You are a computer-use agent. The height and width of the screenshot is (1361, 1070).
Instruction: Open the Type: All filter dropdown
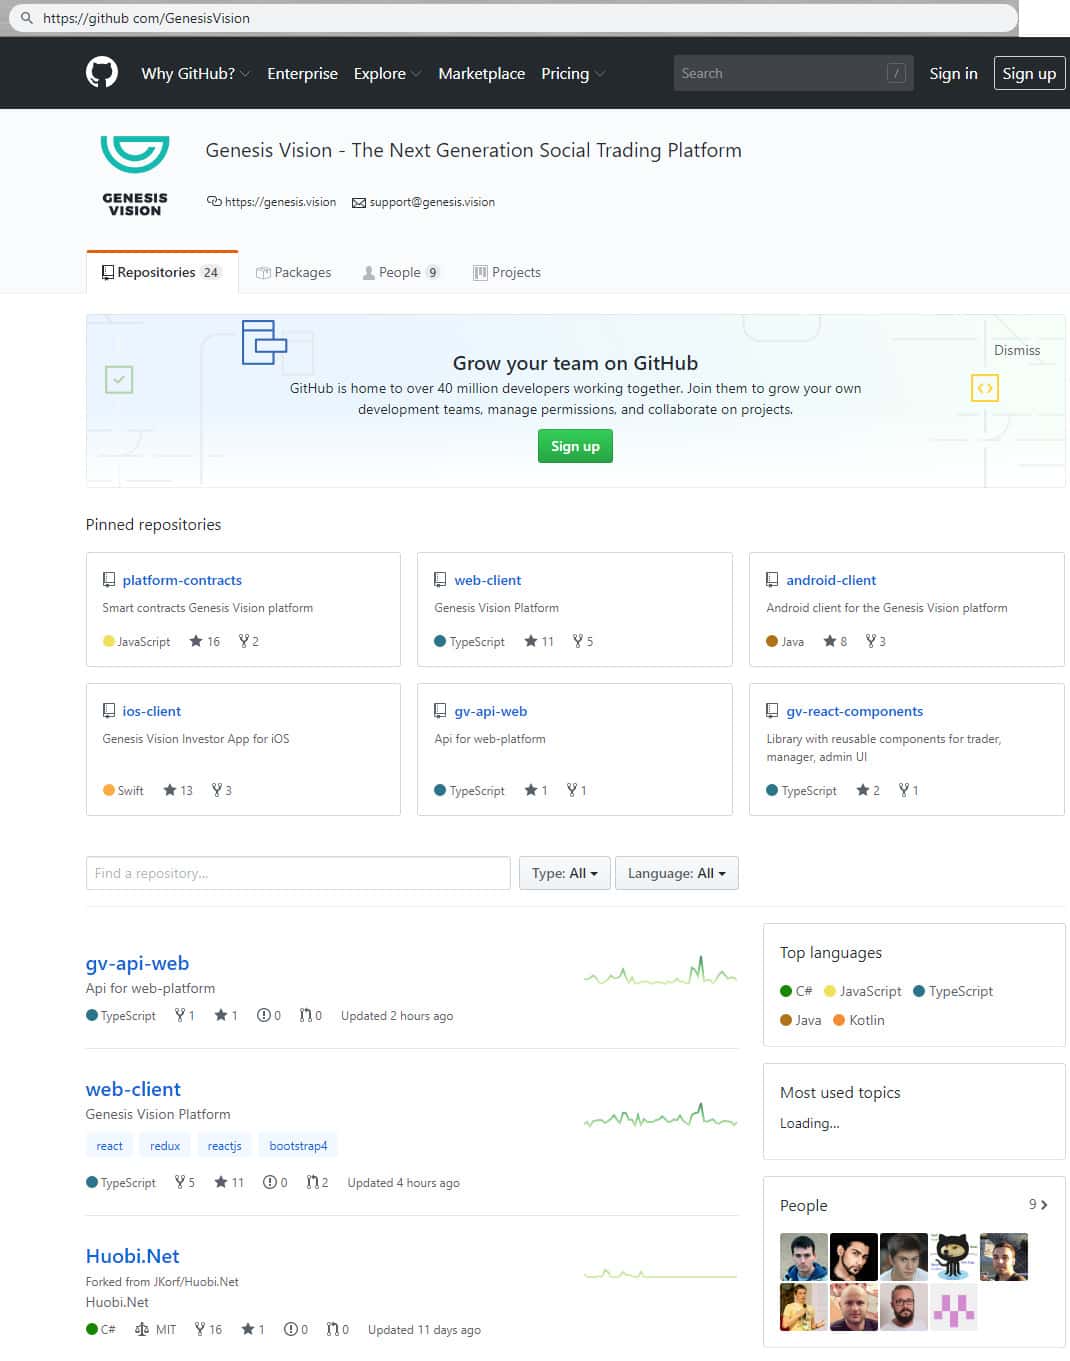[564, 873]
